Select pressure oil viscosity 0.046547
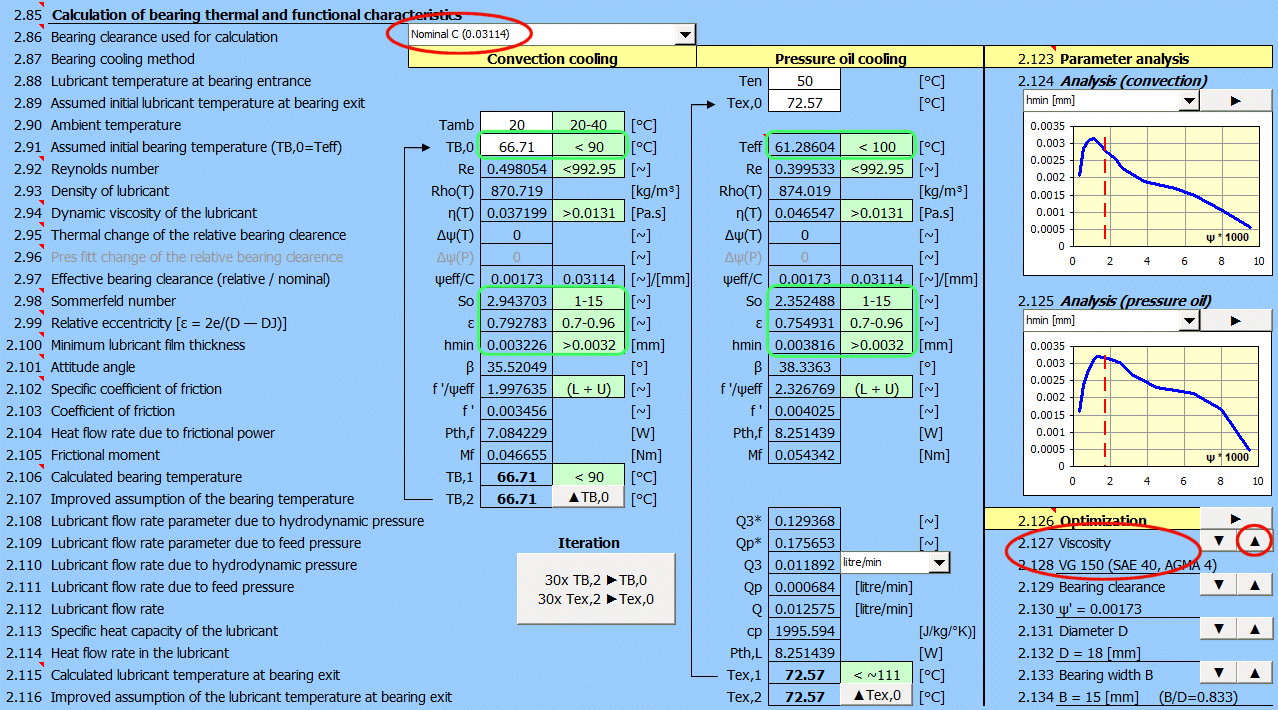The image size is (1278, 710). [804, 212]
